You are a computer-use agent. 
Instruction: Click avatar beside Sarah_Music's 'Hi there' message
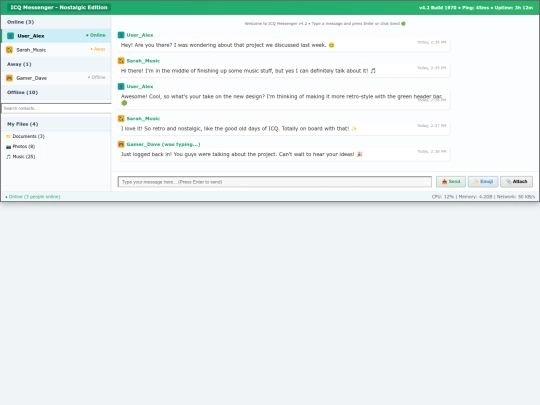click(121, 61)
